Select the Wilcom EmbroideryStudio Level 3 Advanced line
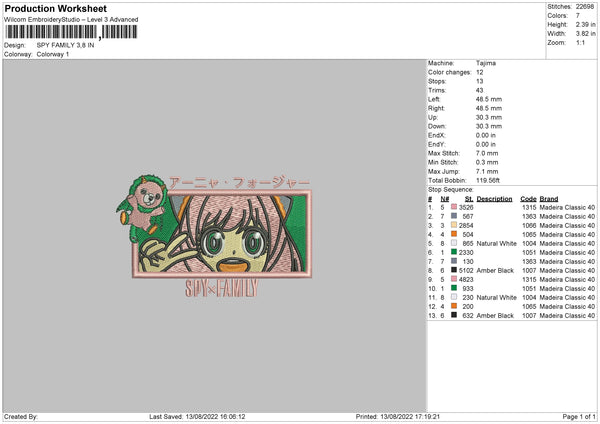 (71, 20)
